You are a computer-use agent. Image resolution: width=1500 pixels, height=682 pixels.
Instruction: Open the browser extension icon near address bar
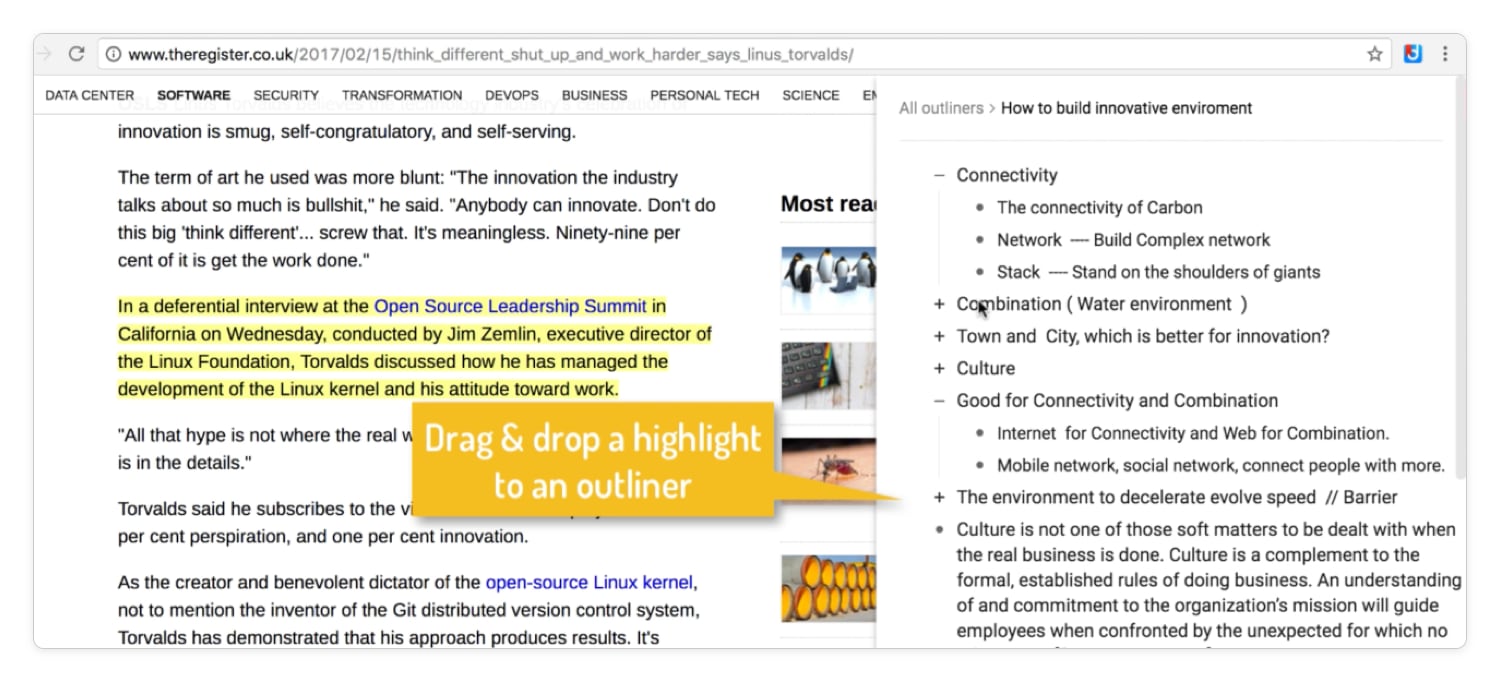(1412, 54)
